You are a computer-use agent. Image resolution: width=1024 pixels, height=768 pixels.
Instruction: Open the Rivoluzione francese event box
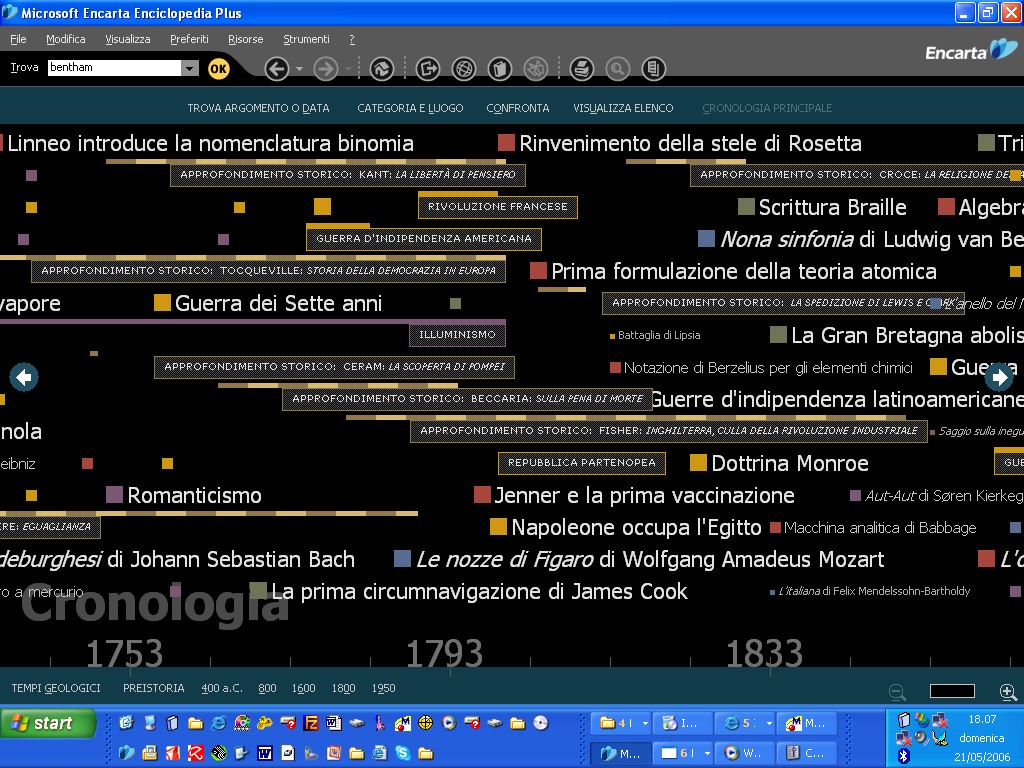[x=498, y=207]
